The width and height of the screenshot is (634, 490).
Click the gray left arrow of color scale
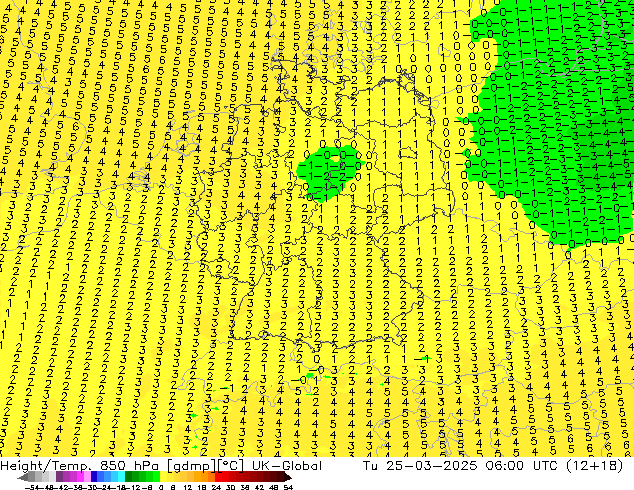[23, 477]
